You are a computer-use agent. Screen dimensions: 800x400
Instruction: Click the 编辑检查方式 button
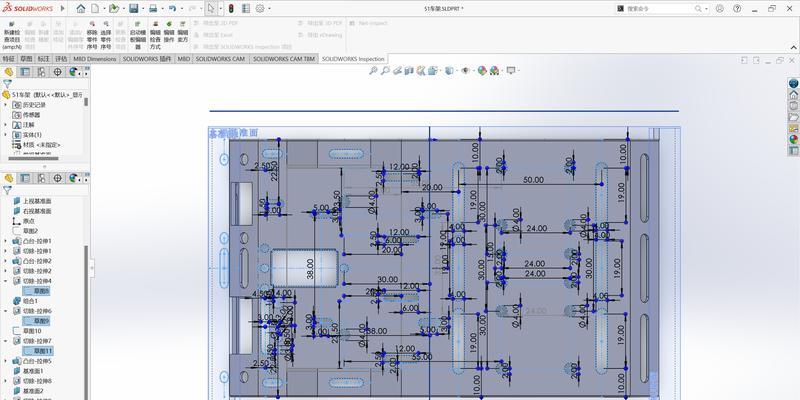coord(155,35)
